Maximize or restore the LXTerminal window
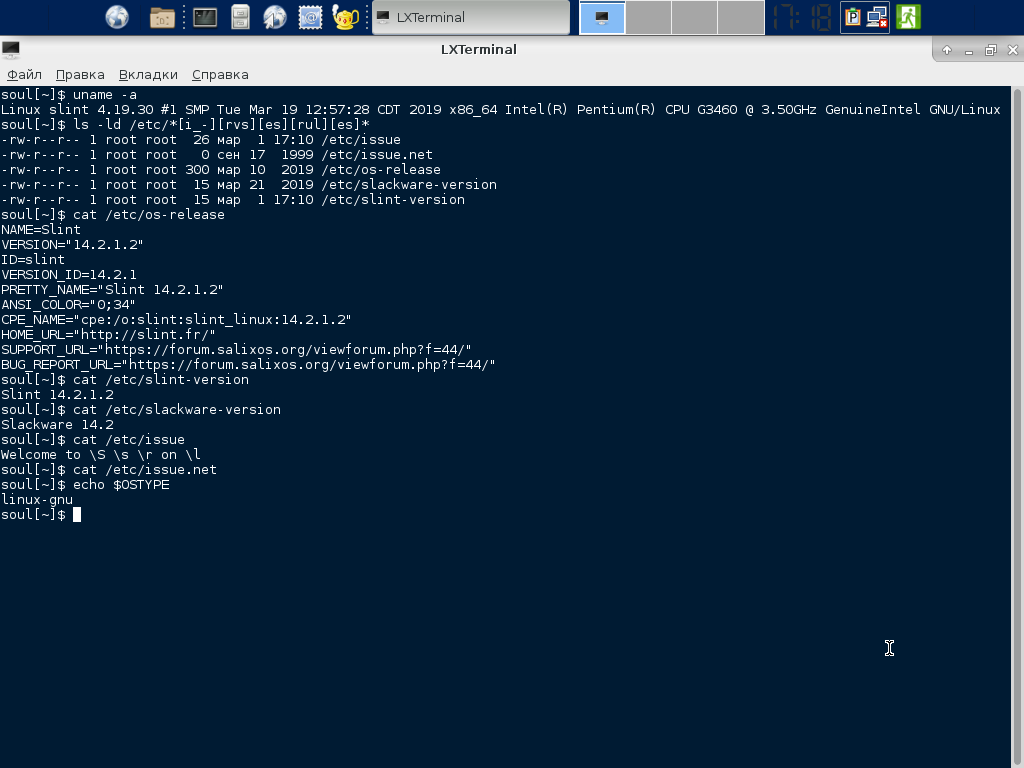 click(x=991, y=50)
